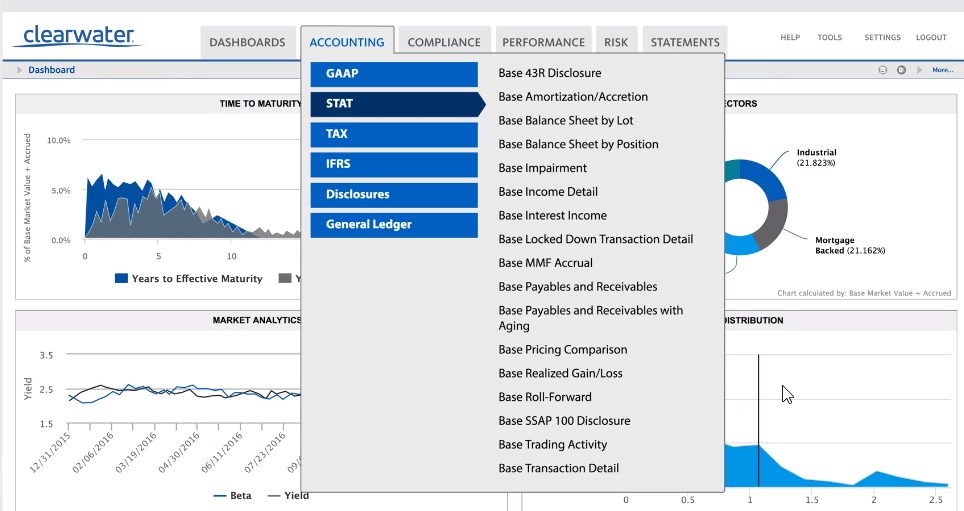Click the Yield legend entry in Market Analytics
The image size is (964, 511).
(x=288, y=496)
